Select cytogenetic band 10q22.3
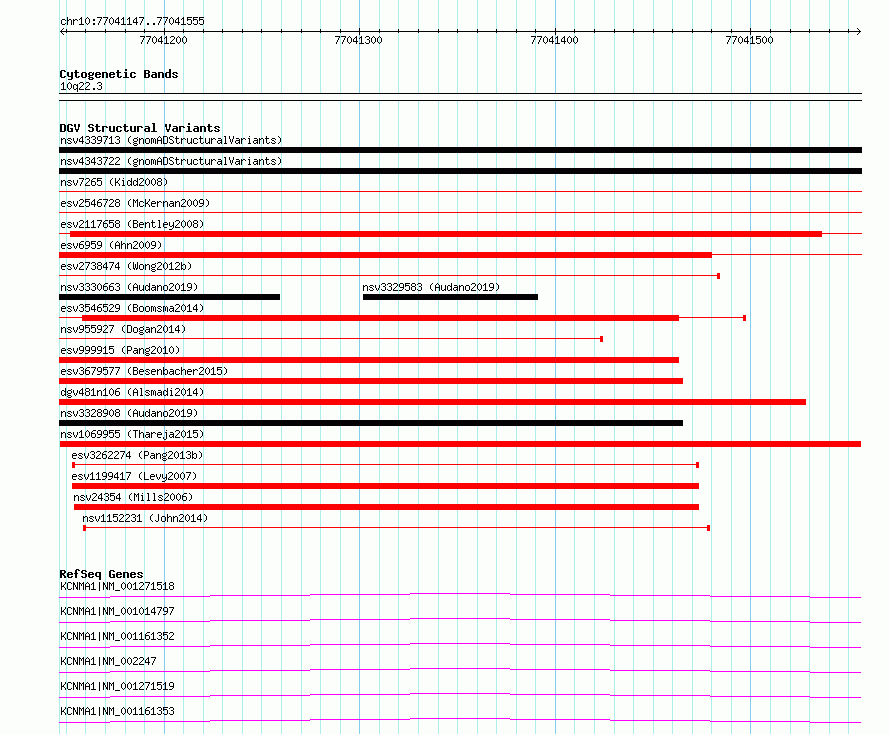The width and height of the screenshot is (890, 734). tap(81, 86)
